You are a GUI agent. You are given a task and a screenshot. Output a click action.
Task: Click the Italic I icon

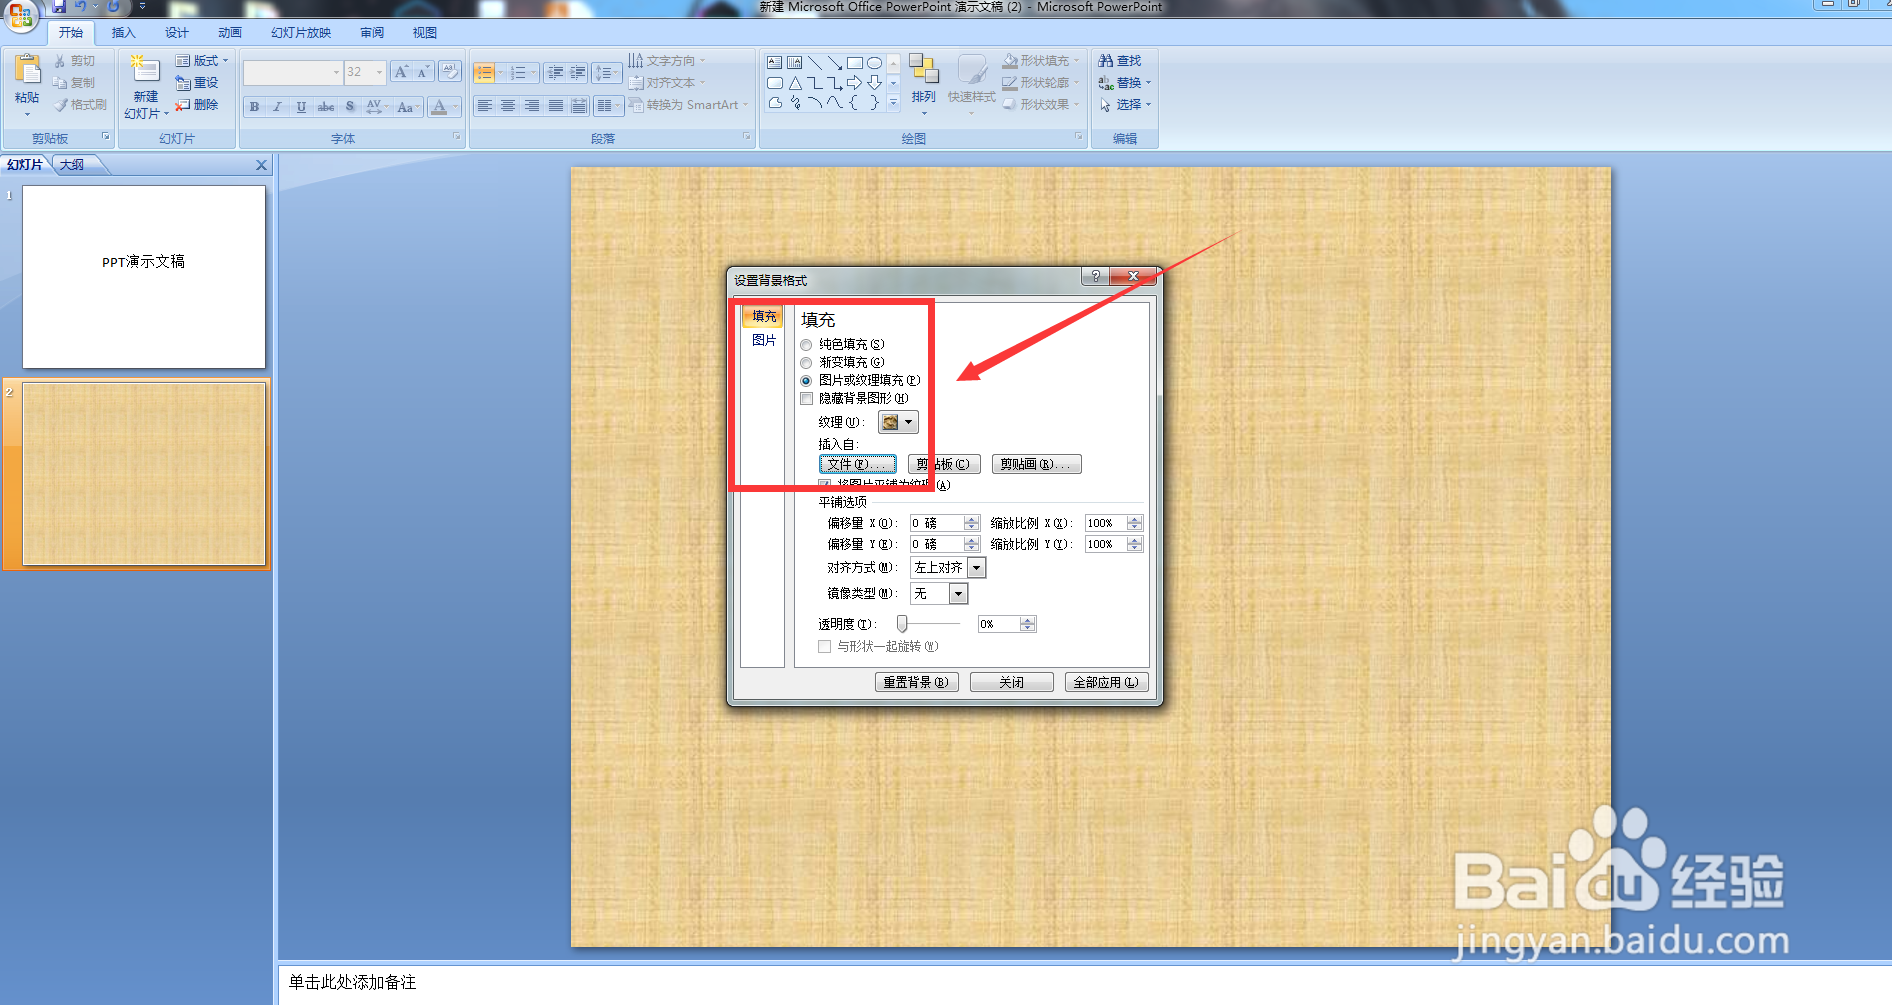coord(278,107)
